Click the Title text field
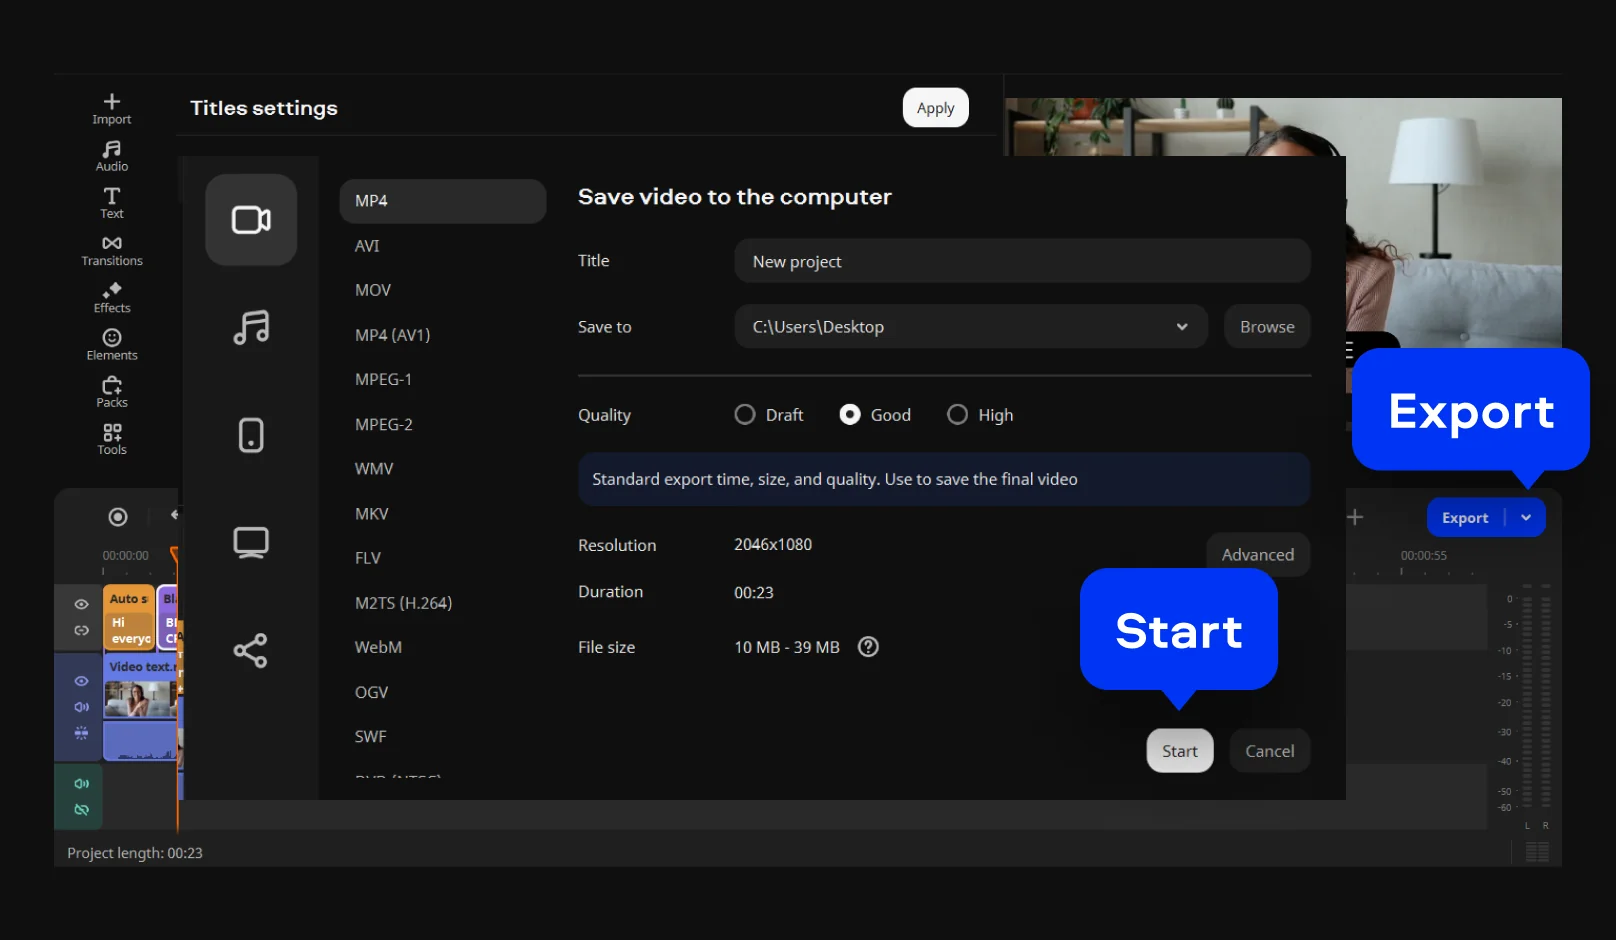 point(1021,261)
